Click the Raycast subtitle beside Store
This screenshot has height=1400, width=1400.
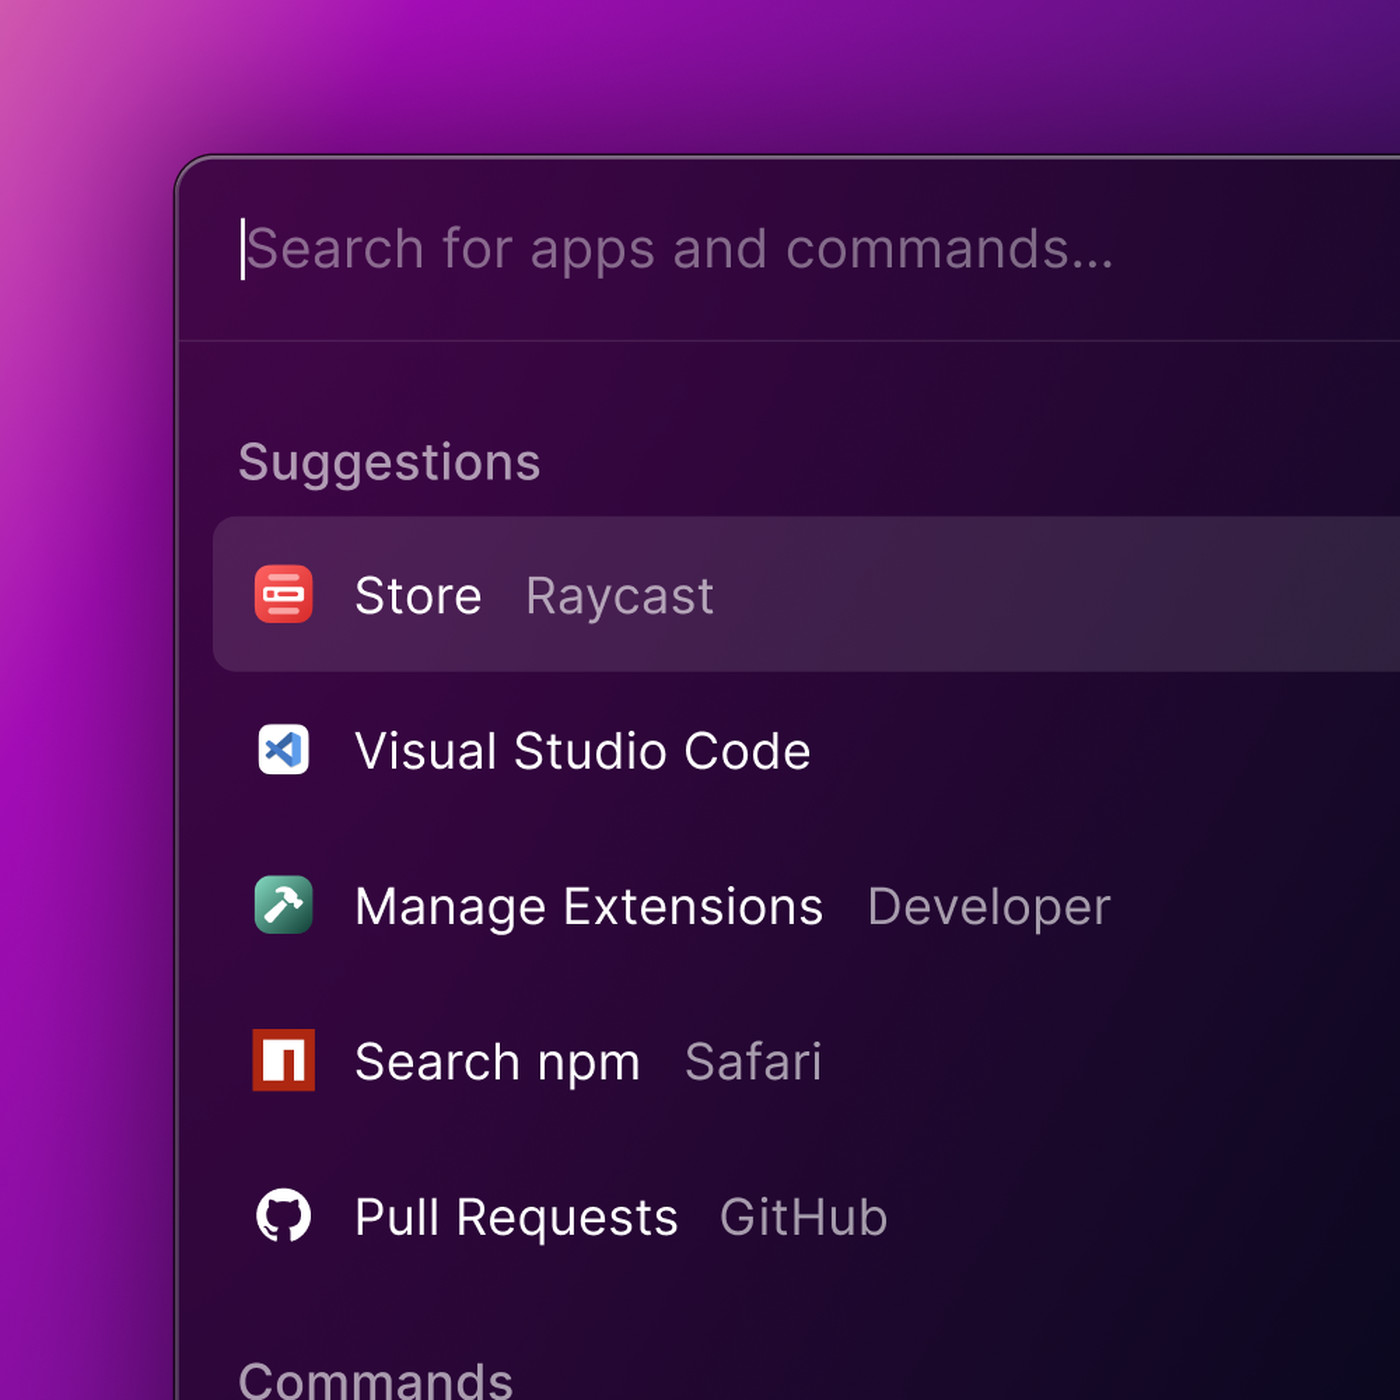(x=619, y=597)
